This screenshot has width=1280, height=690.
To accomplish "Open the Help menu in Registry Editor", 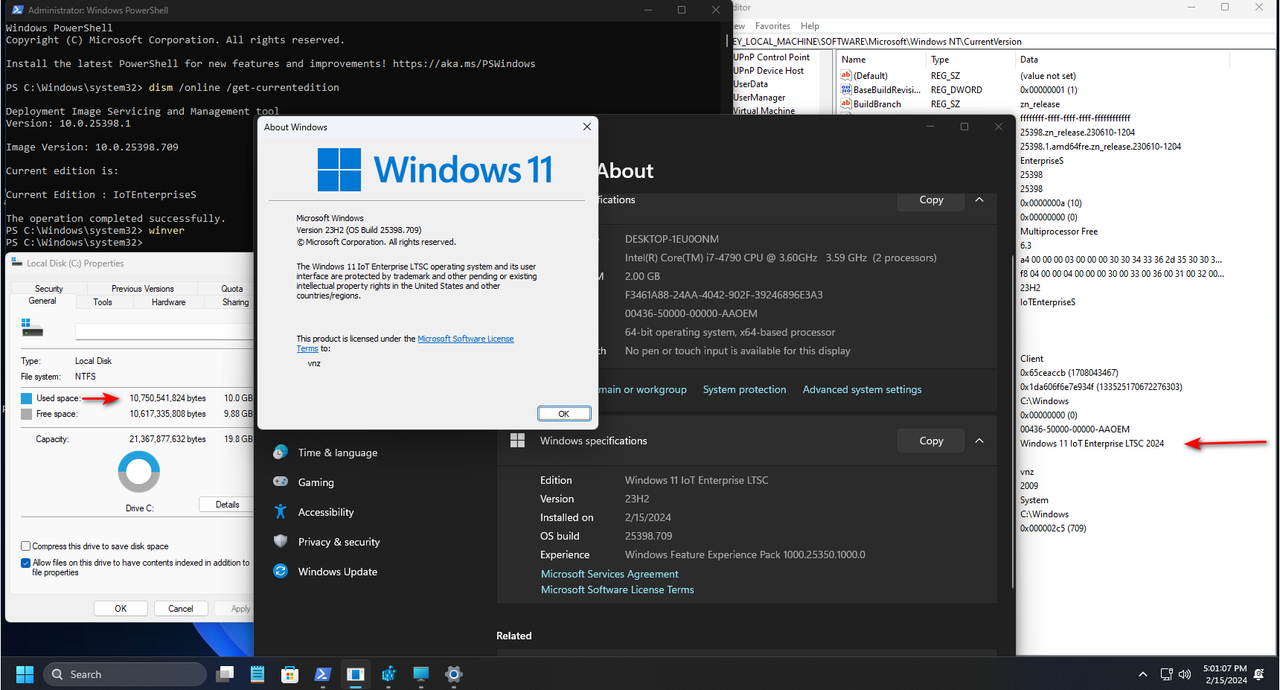I will point(810,26).
